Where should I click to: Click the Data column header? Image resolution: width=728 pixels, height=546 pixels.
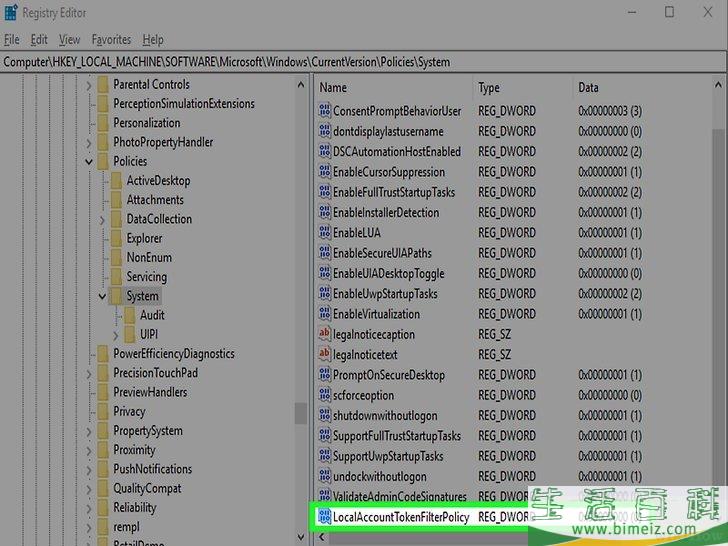(x=640, y=88)
